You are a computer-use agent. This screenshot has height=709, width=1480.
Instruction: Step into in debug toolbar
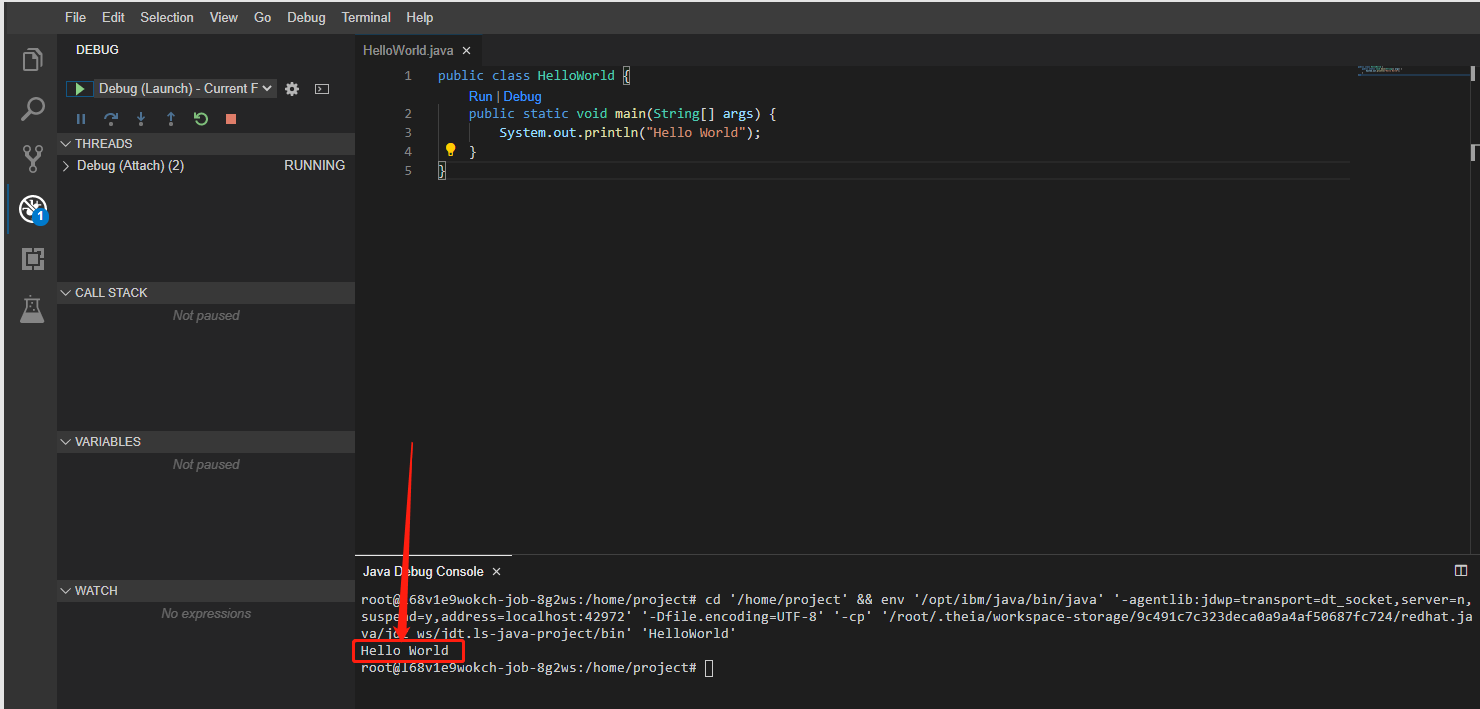click(x=141, y=119)
